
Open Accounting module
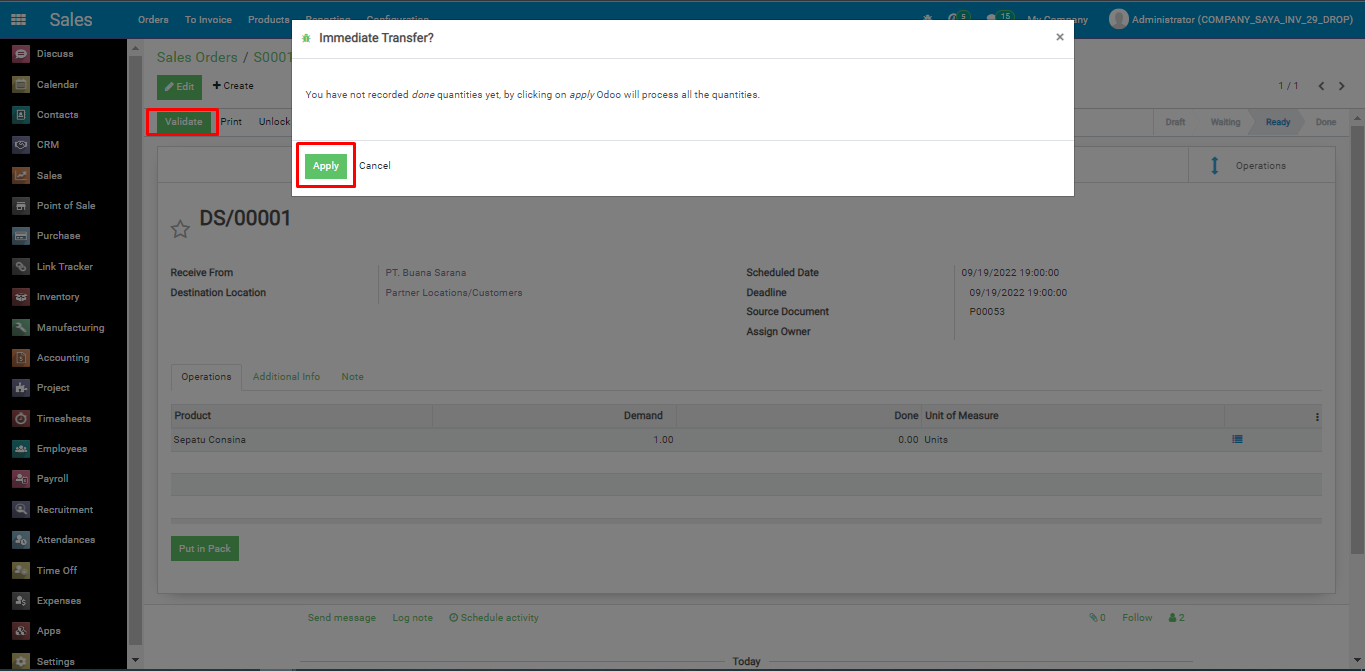pyautogui.click(x=62, y=358)
